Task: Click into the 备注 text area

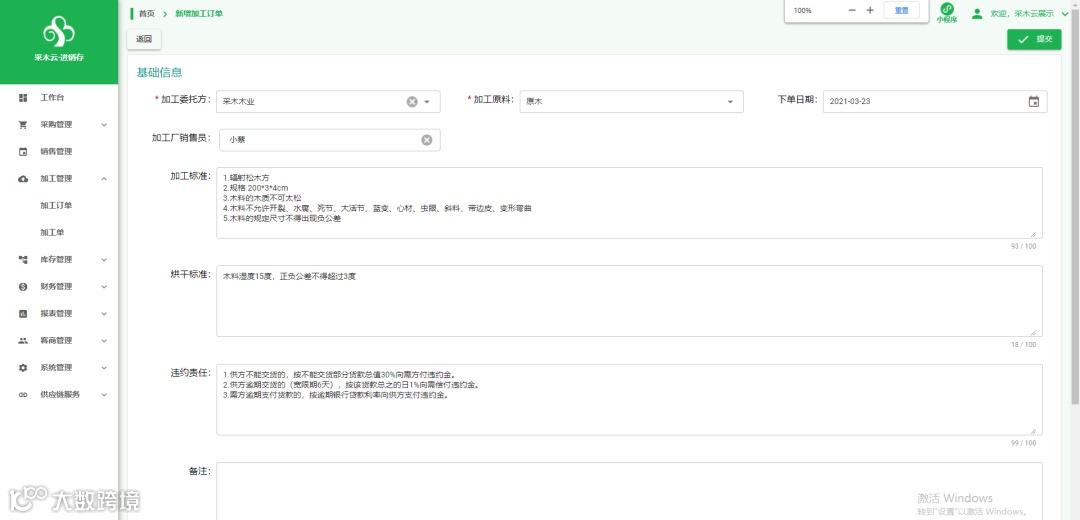Action: point(629,491)
